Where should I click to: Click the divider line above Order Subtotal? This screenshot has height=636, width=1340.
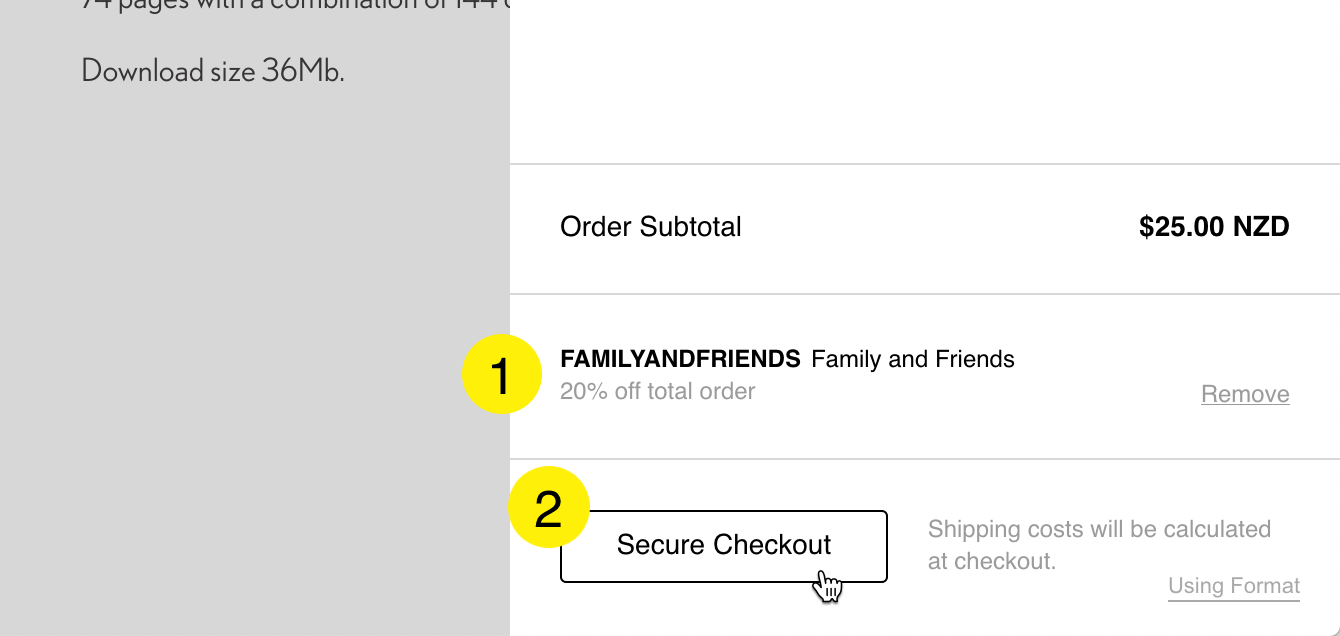coord(925,164)
